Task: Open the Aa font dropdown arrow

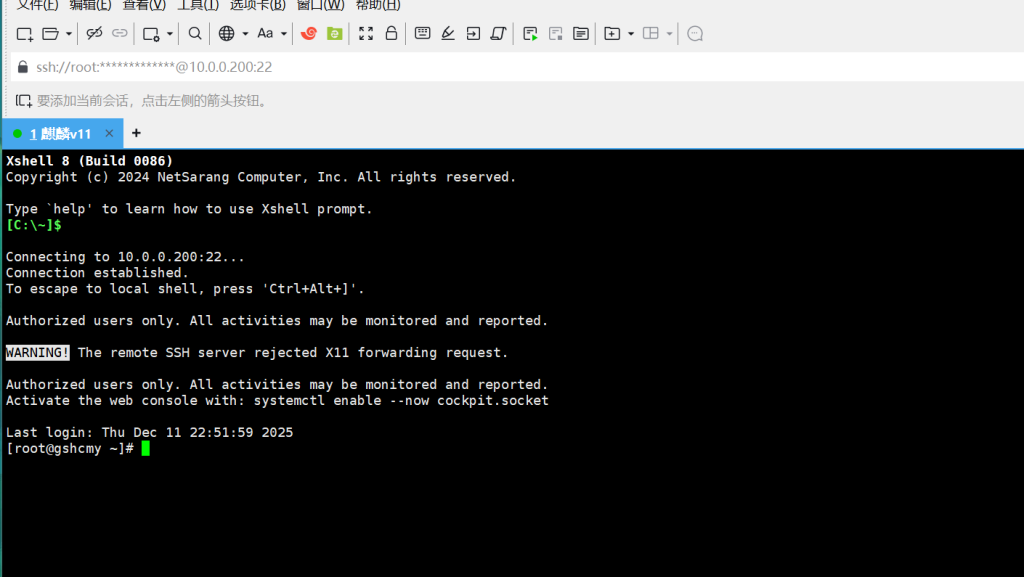Action: point(284,34)
